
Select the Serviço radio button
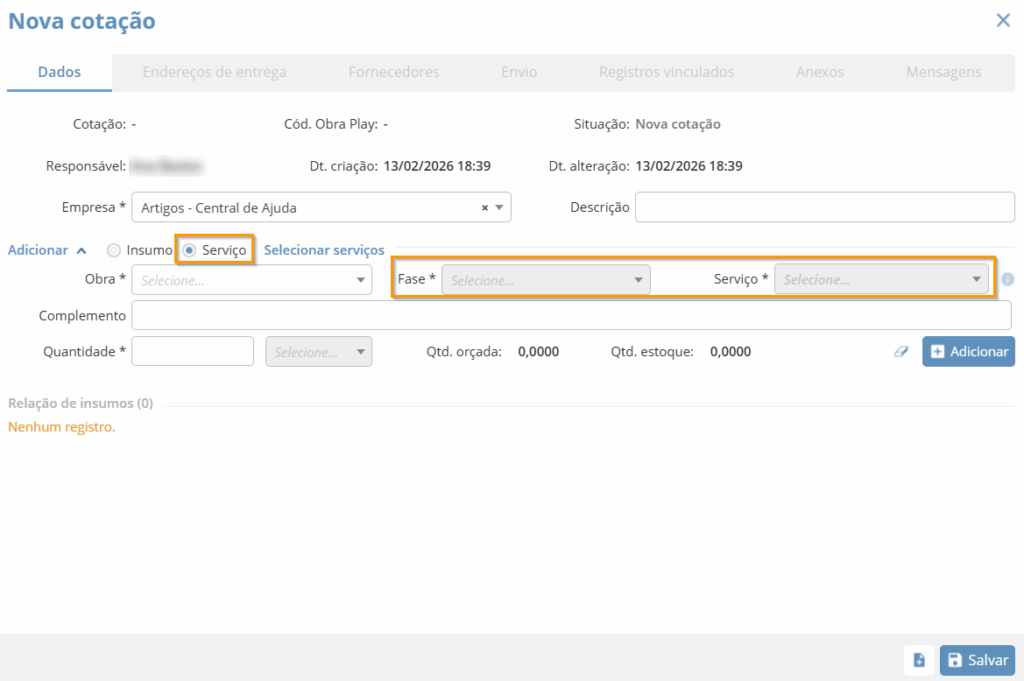(x=190, y=250)
